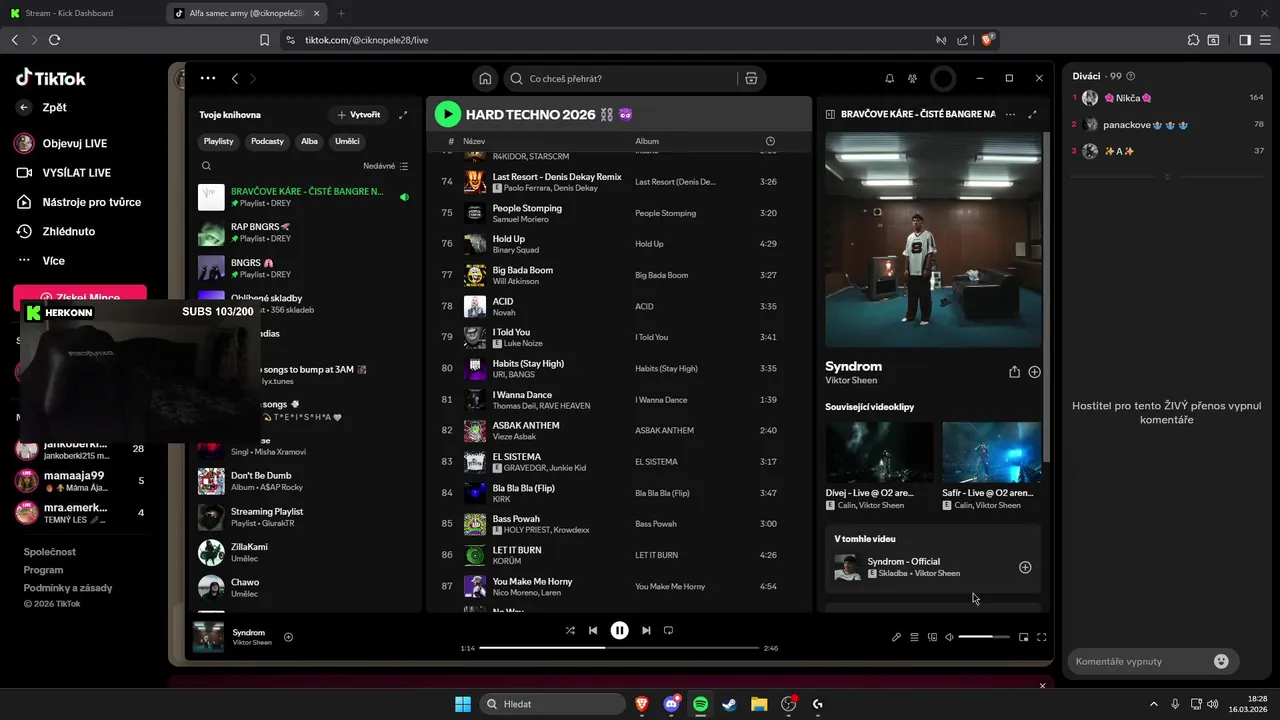
Task: Open Viktor Sheen artist link under Syndrom
Action: [850, 381]
